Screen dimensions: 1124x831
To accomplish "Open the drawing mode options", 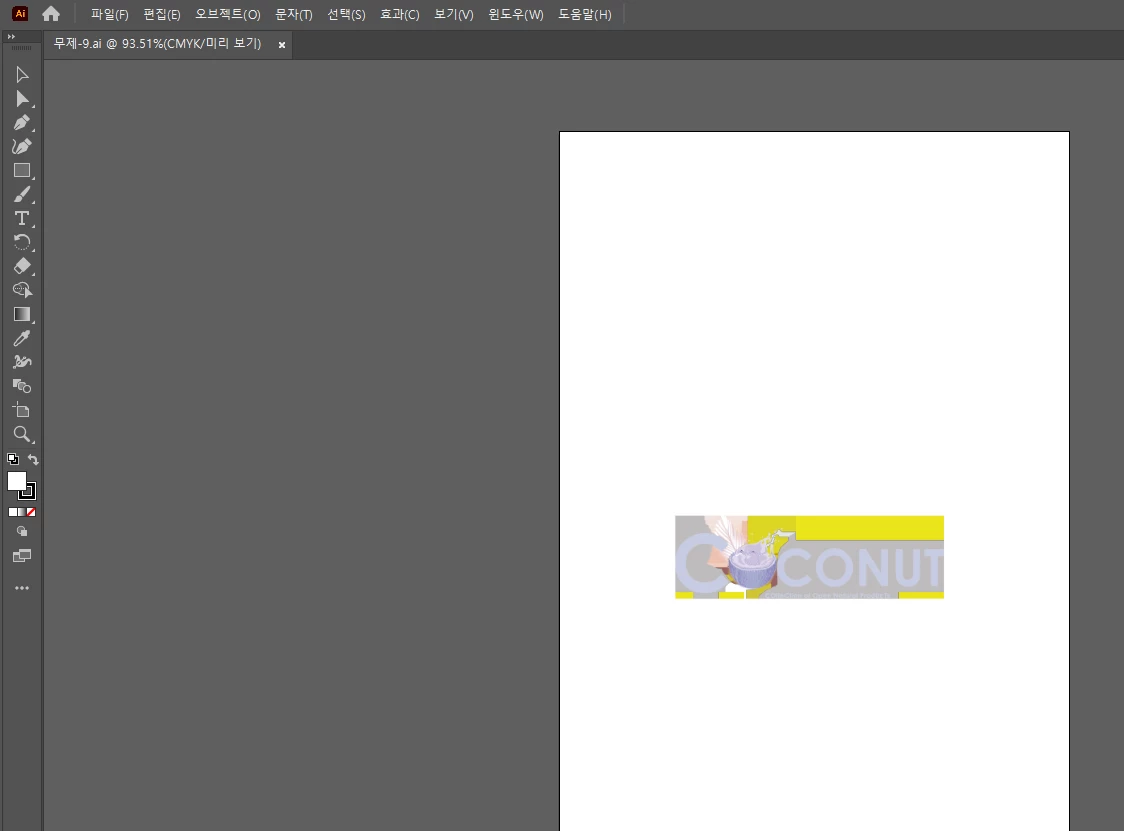I will point(22,531).
